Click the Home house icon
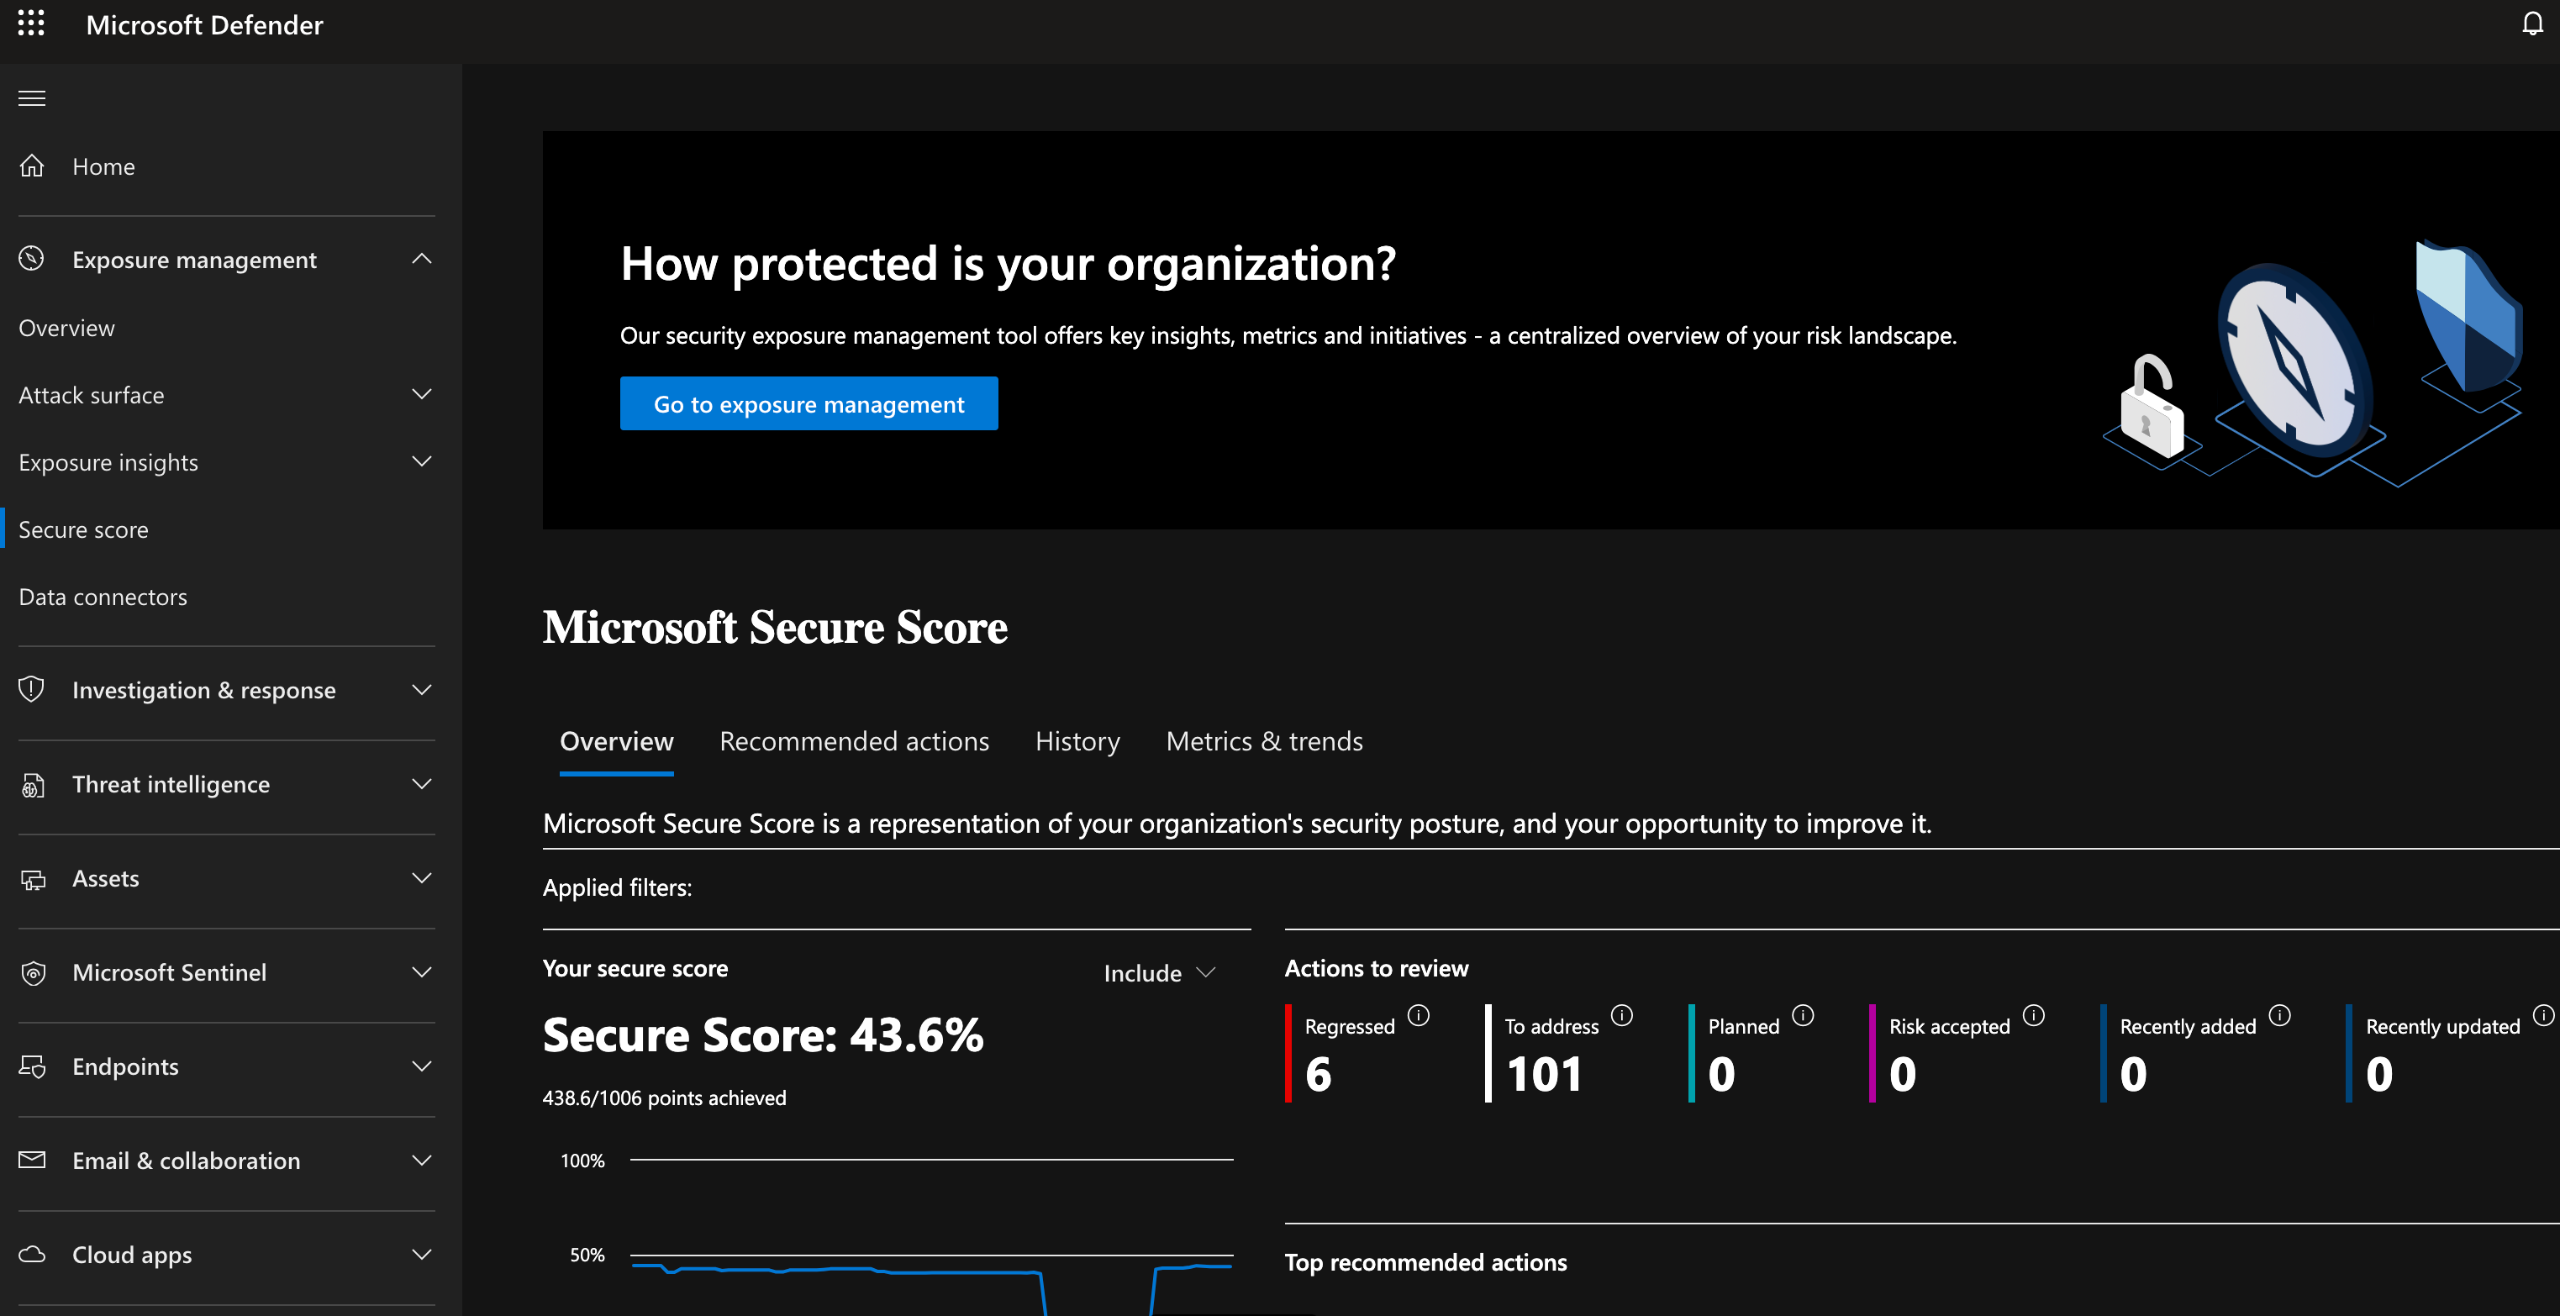Viewport: 2560px width, 1316px height. (32, 166)
